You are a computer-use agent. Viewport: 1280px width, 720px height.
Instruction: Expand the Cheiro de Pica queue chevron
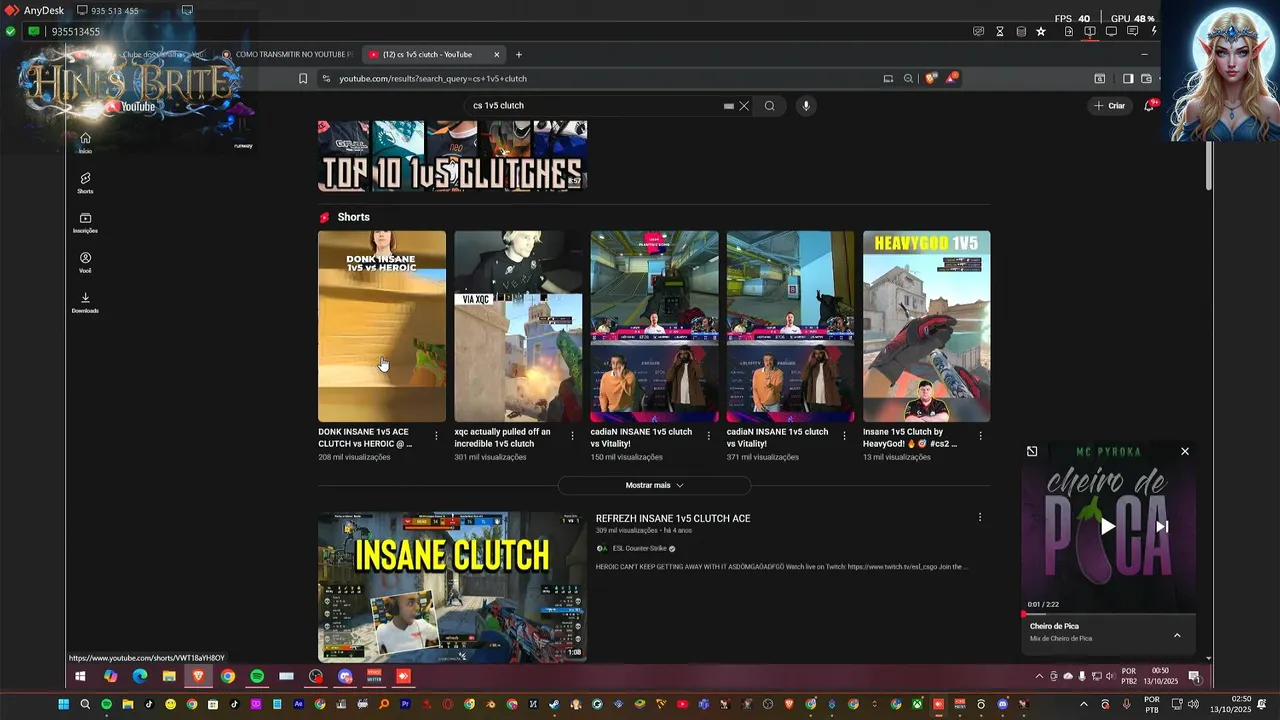click(x=1177, y=635)
